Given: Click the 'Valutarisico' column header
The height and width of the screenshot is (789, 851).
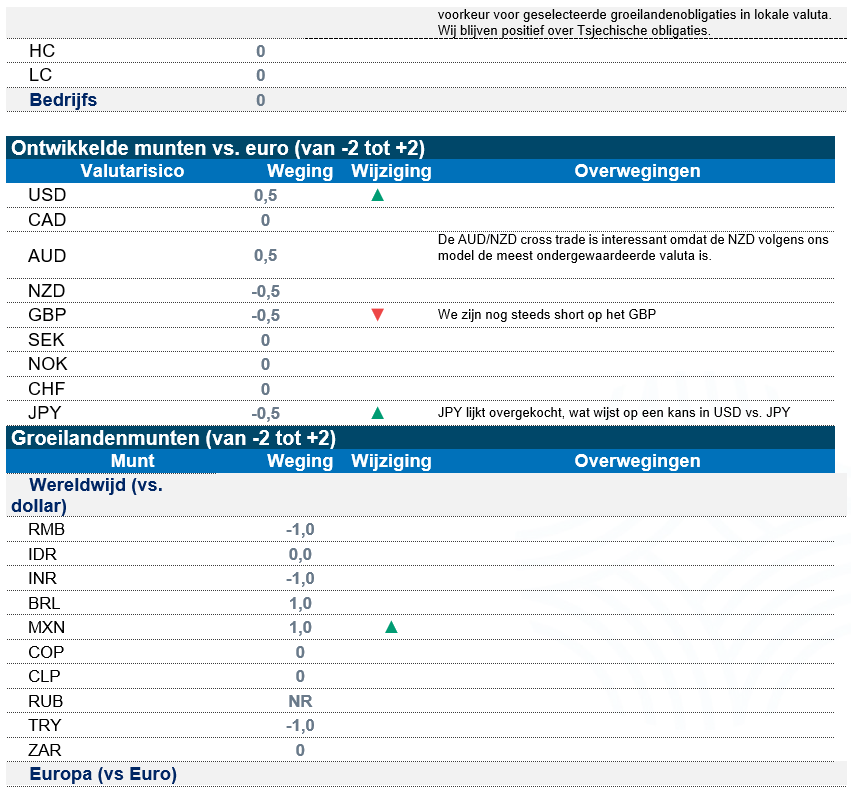Looking at the screenshot, I should pyautogui.click(x=132, y=171).
